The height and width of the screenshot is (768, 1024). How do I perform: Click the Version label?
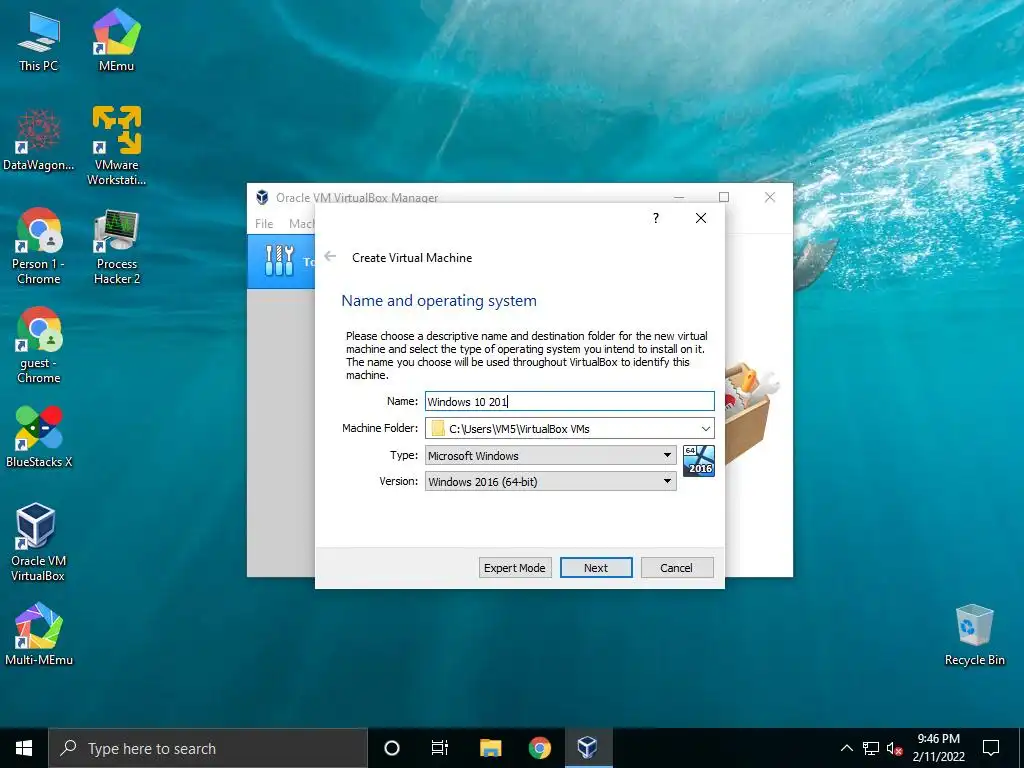coord(398,481)
